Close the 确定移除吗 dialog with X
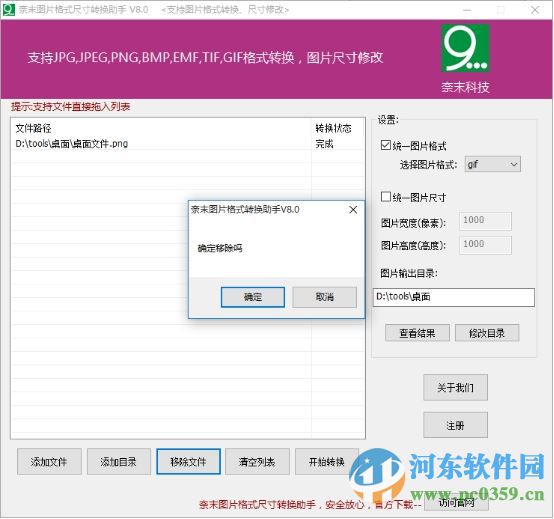 [353, 210]
